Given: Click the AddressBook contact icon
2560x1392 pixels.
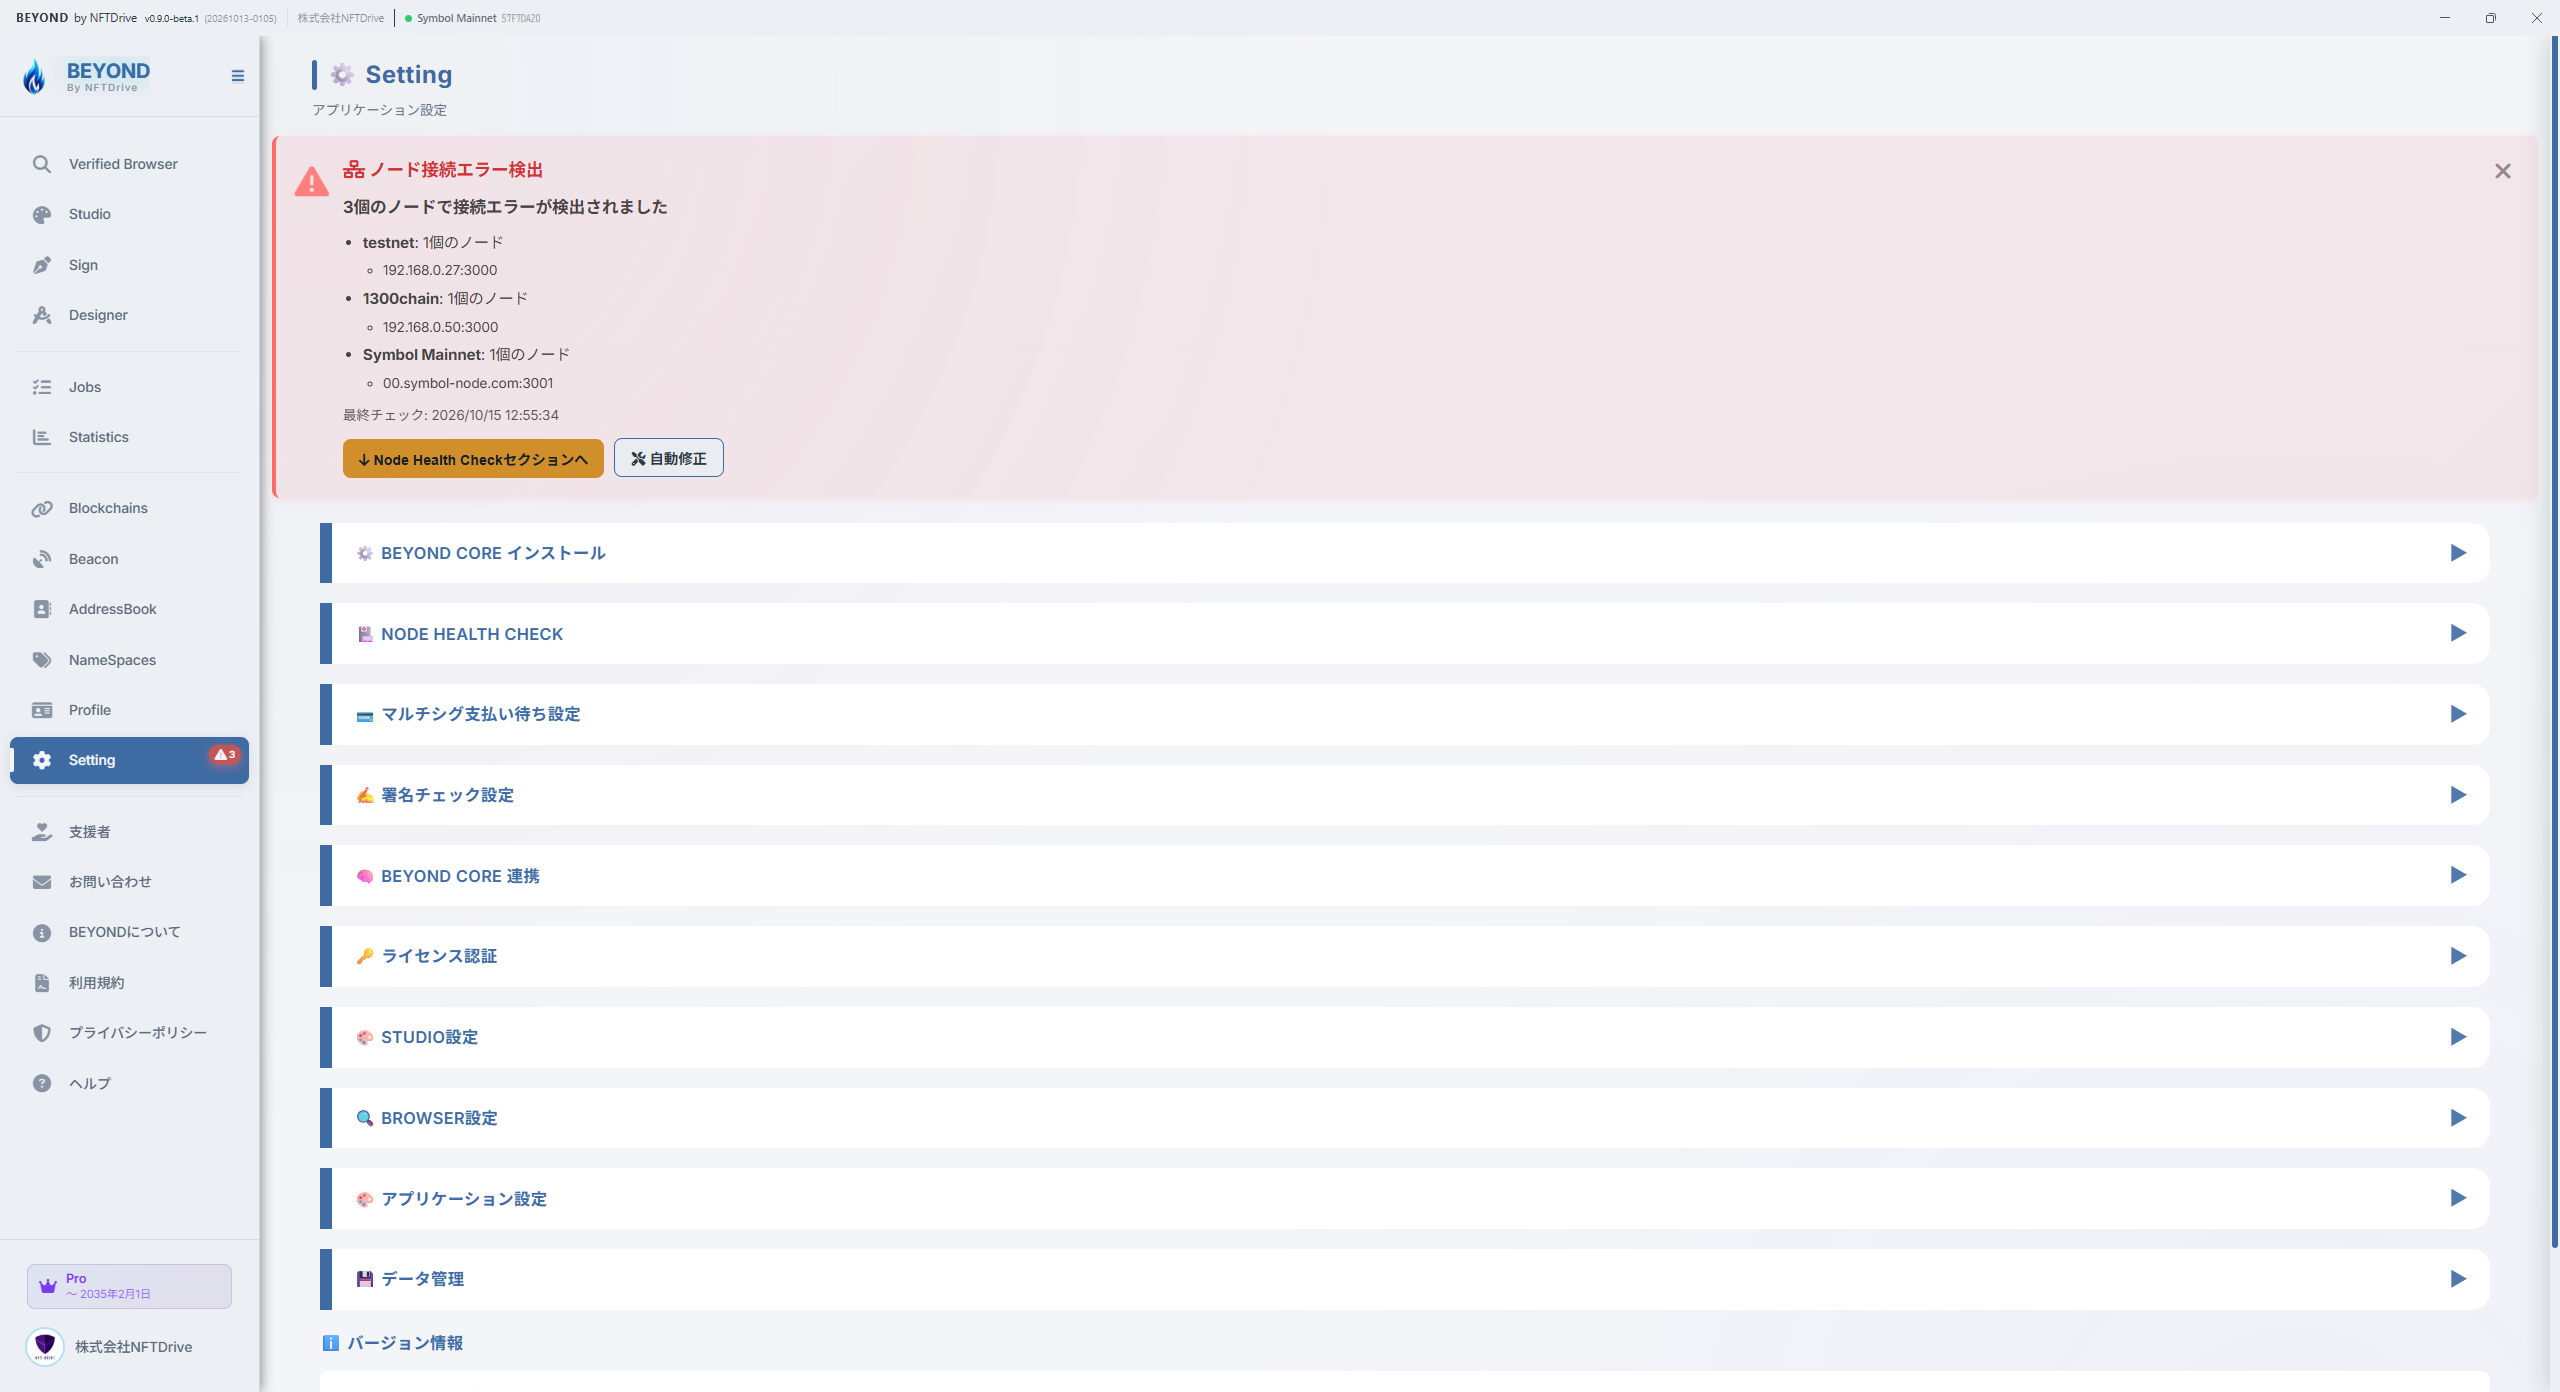Looking at the screenshot, I should pyautogui.click(x=41, y=609).
